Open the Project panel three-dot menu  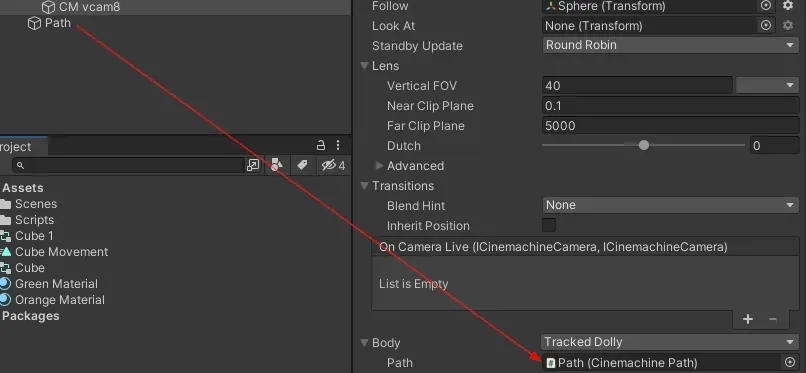click(338, 145)
